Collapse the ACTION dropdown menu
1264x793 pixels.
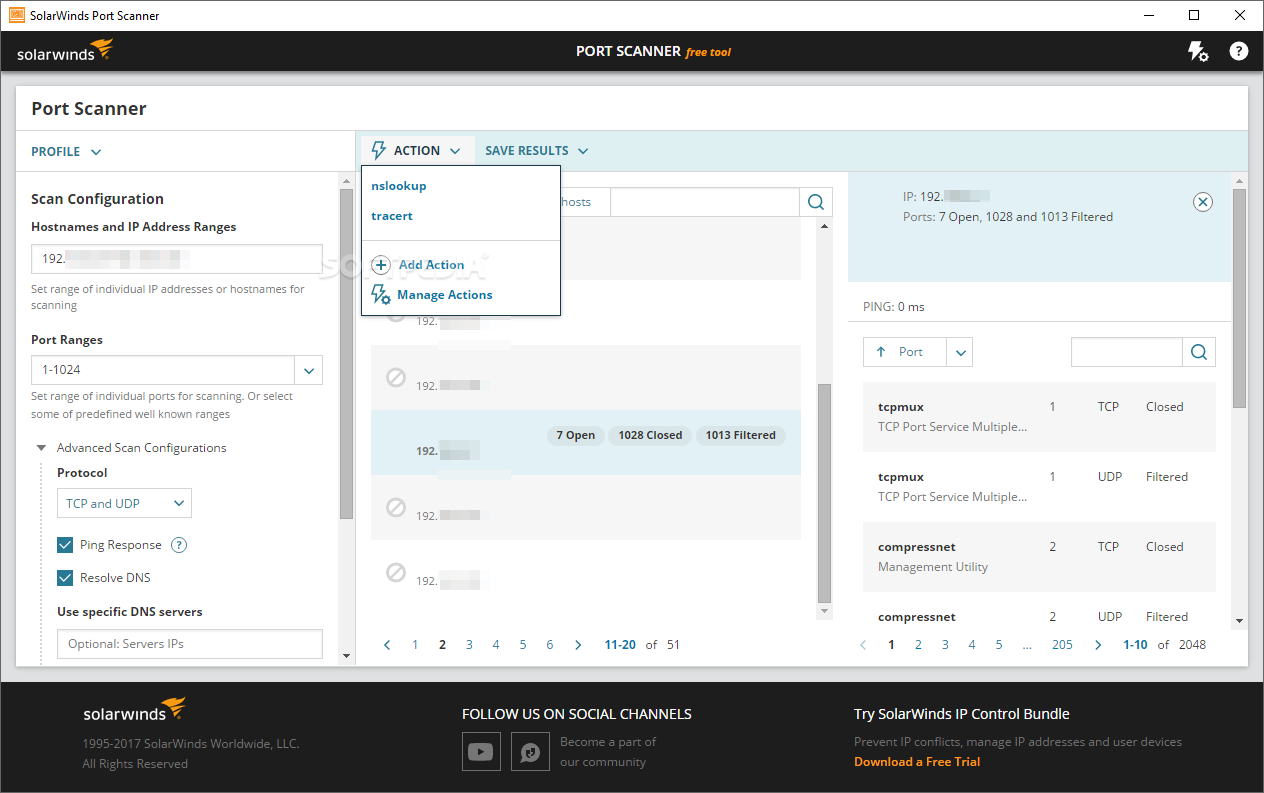pyautogui.click(x=417, y=151)
